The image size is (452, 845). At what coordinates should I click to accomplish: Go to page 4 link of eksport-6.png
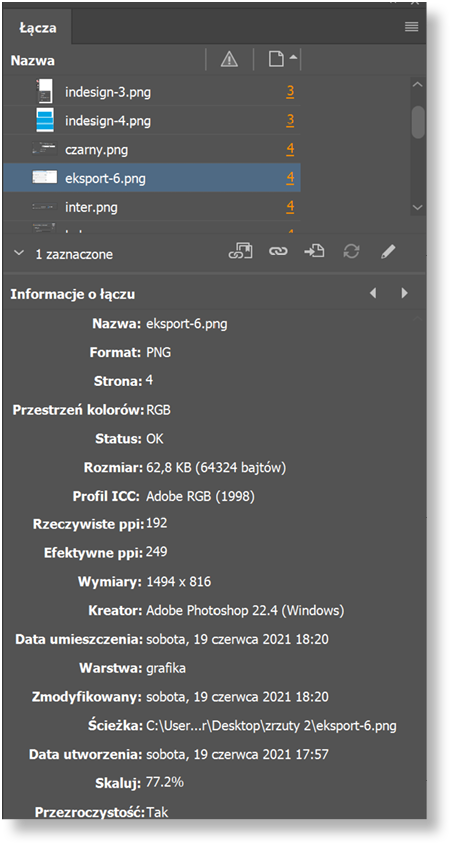point(290,178)
